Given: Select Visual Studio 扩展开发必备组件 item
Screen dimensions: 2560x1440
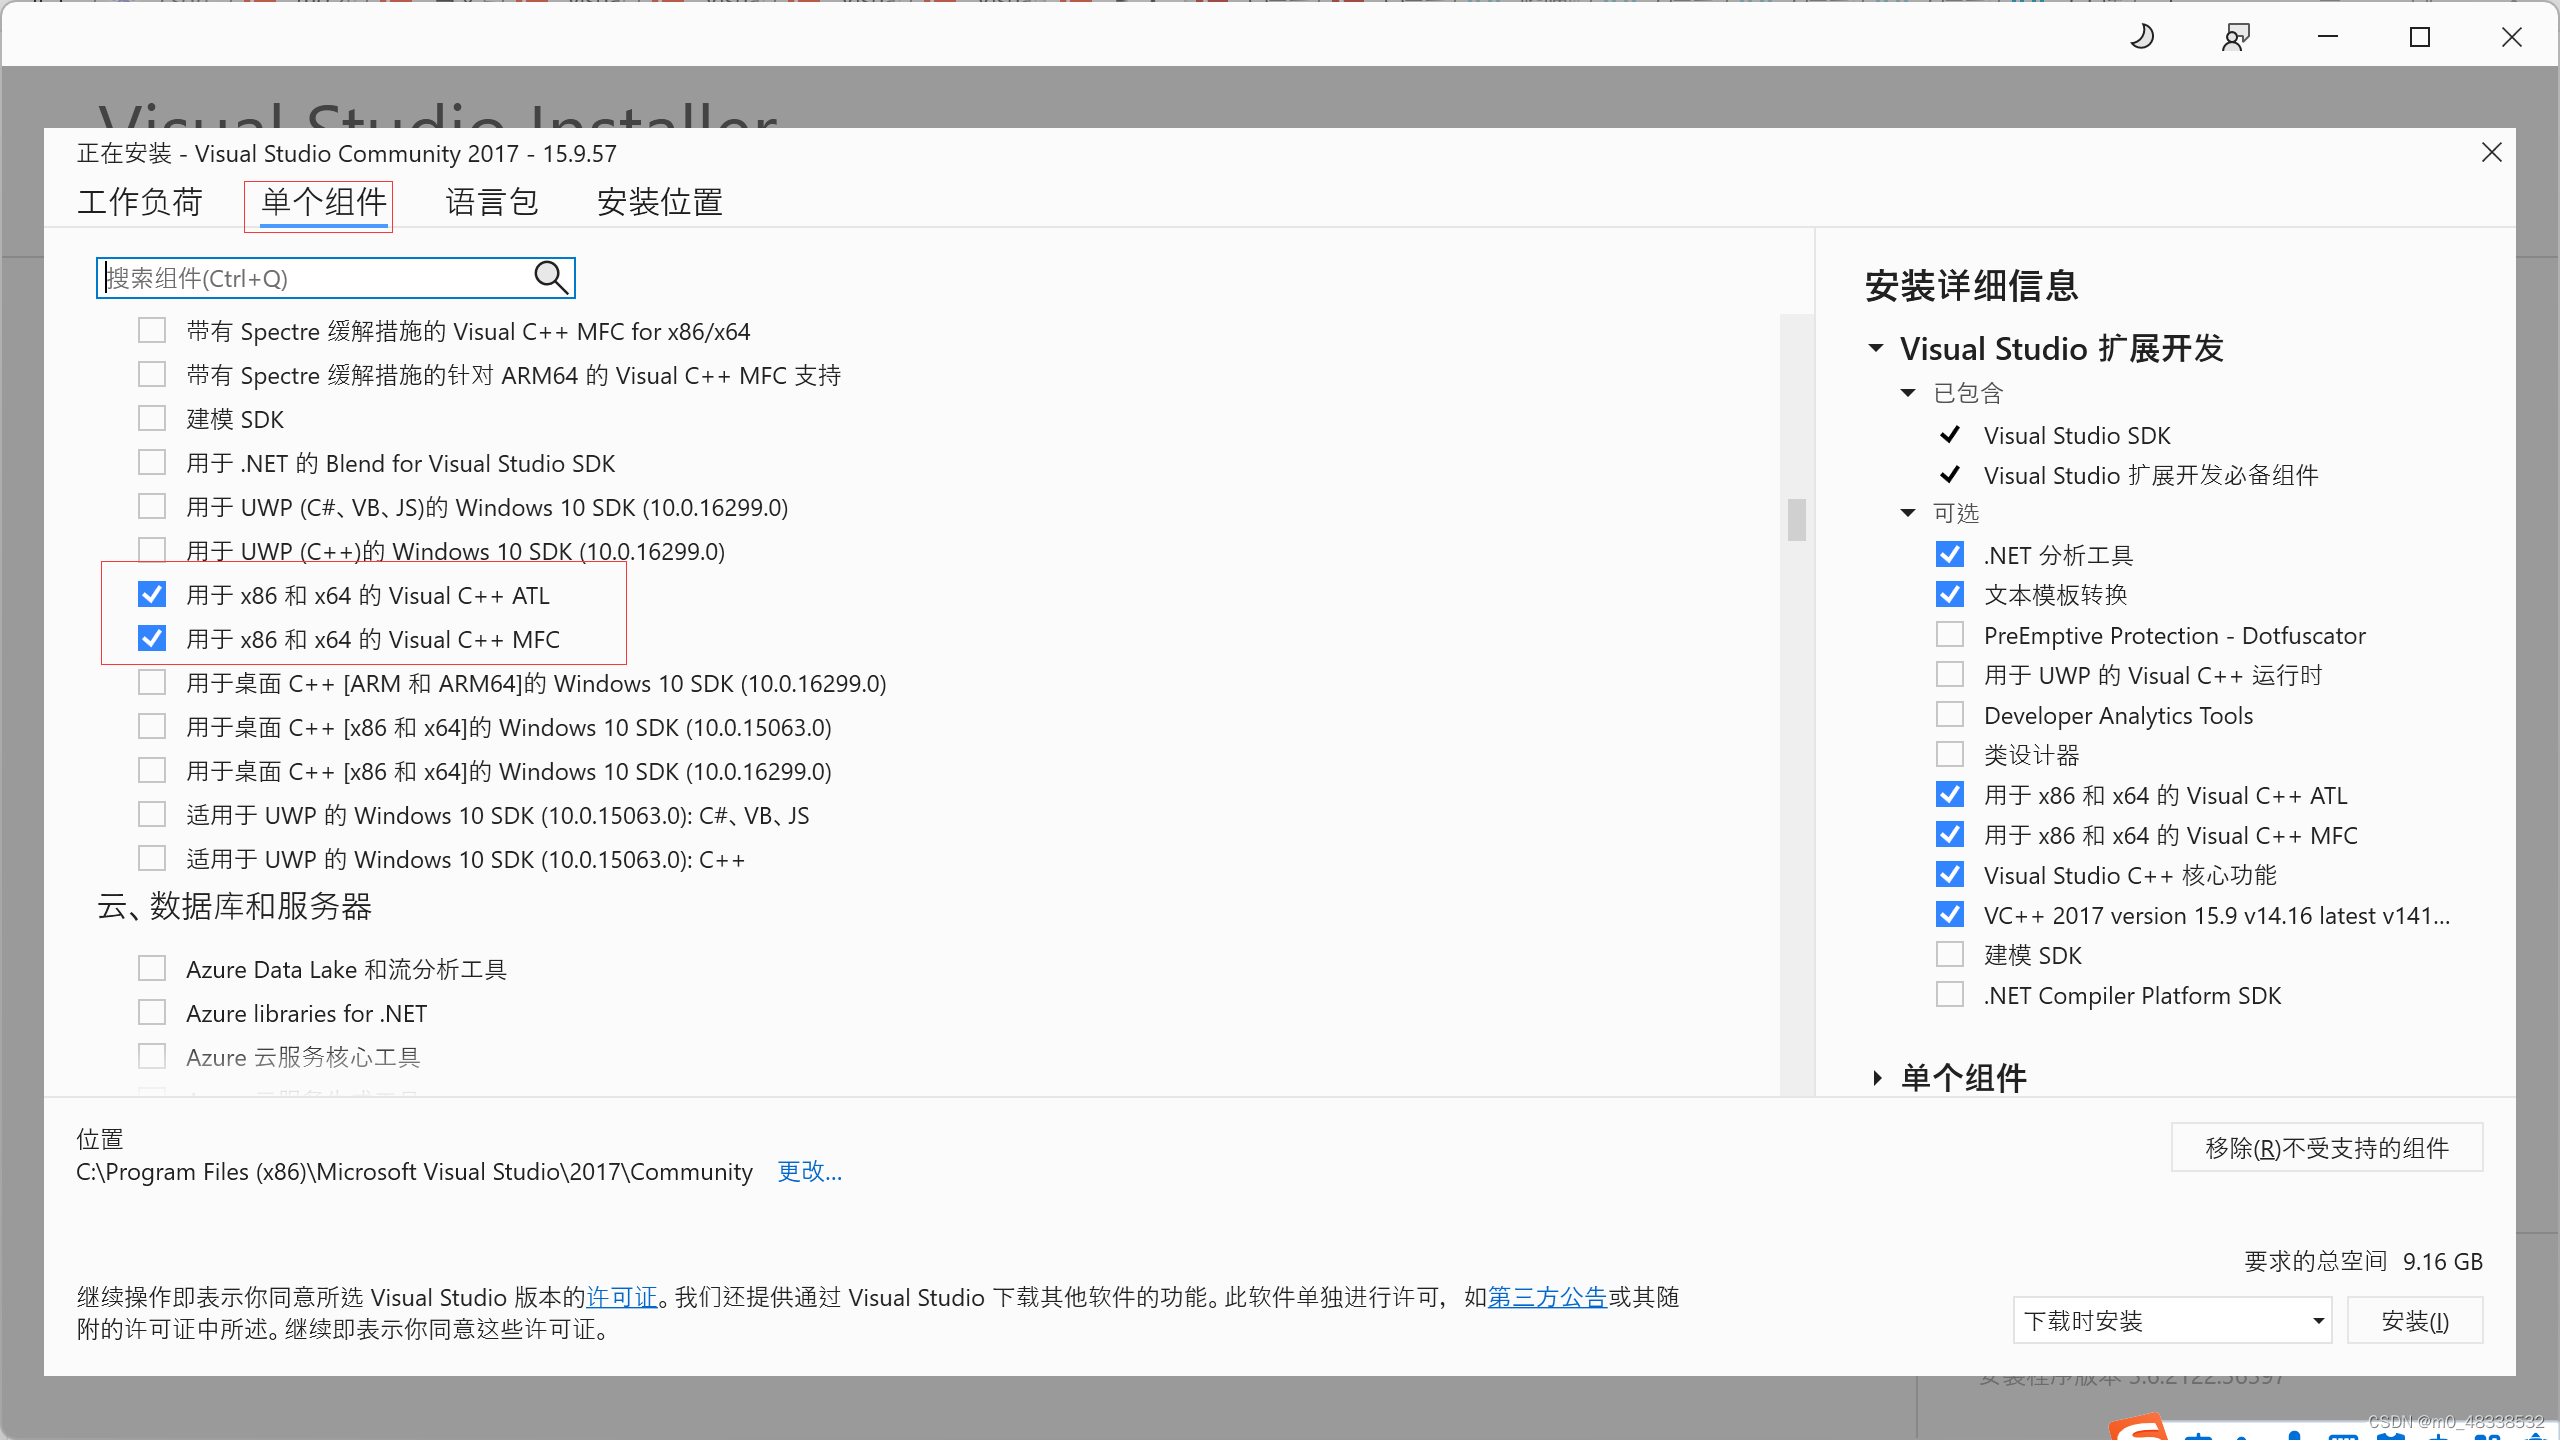Looking at the screenshot, I should tap(2151, 475).
